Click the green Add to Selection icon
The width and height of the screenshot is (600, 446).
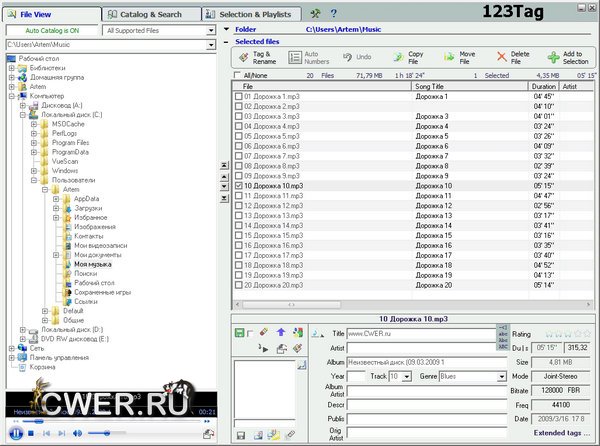click(x=555, y=58)
